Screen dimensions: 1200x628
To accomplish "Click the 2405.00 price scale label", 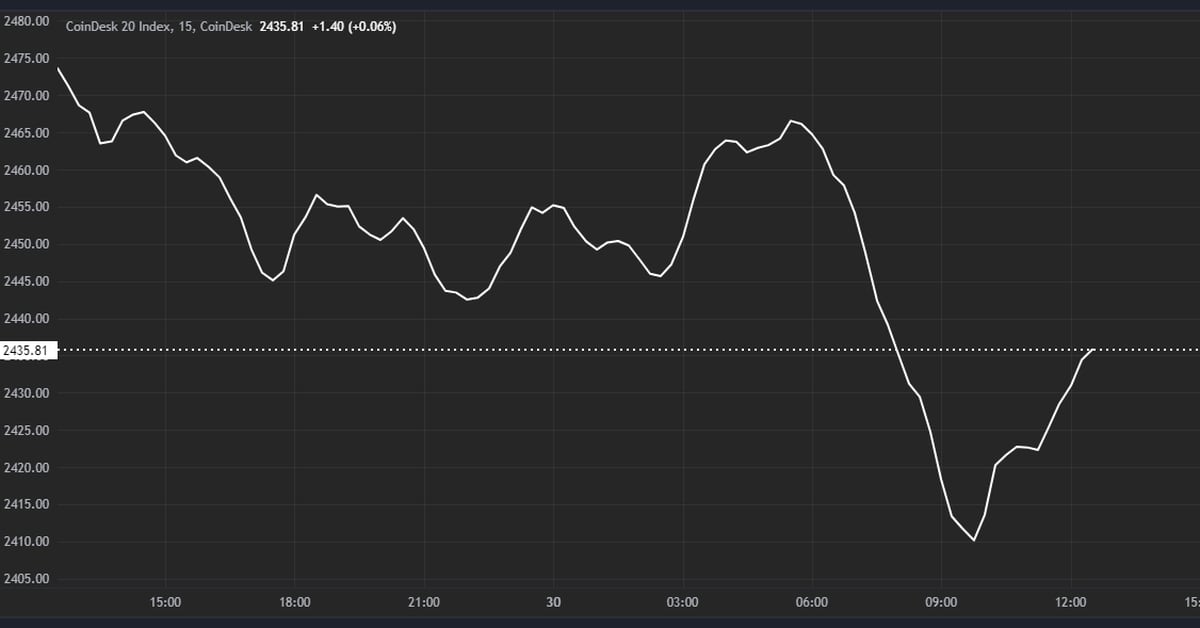I will (27, 578).
